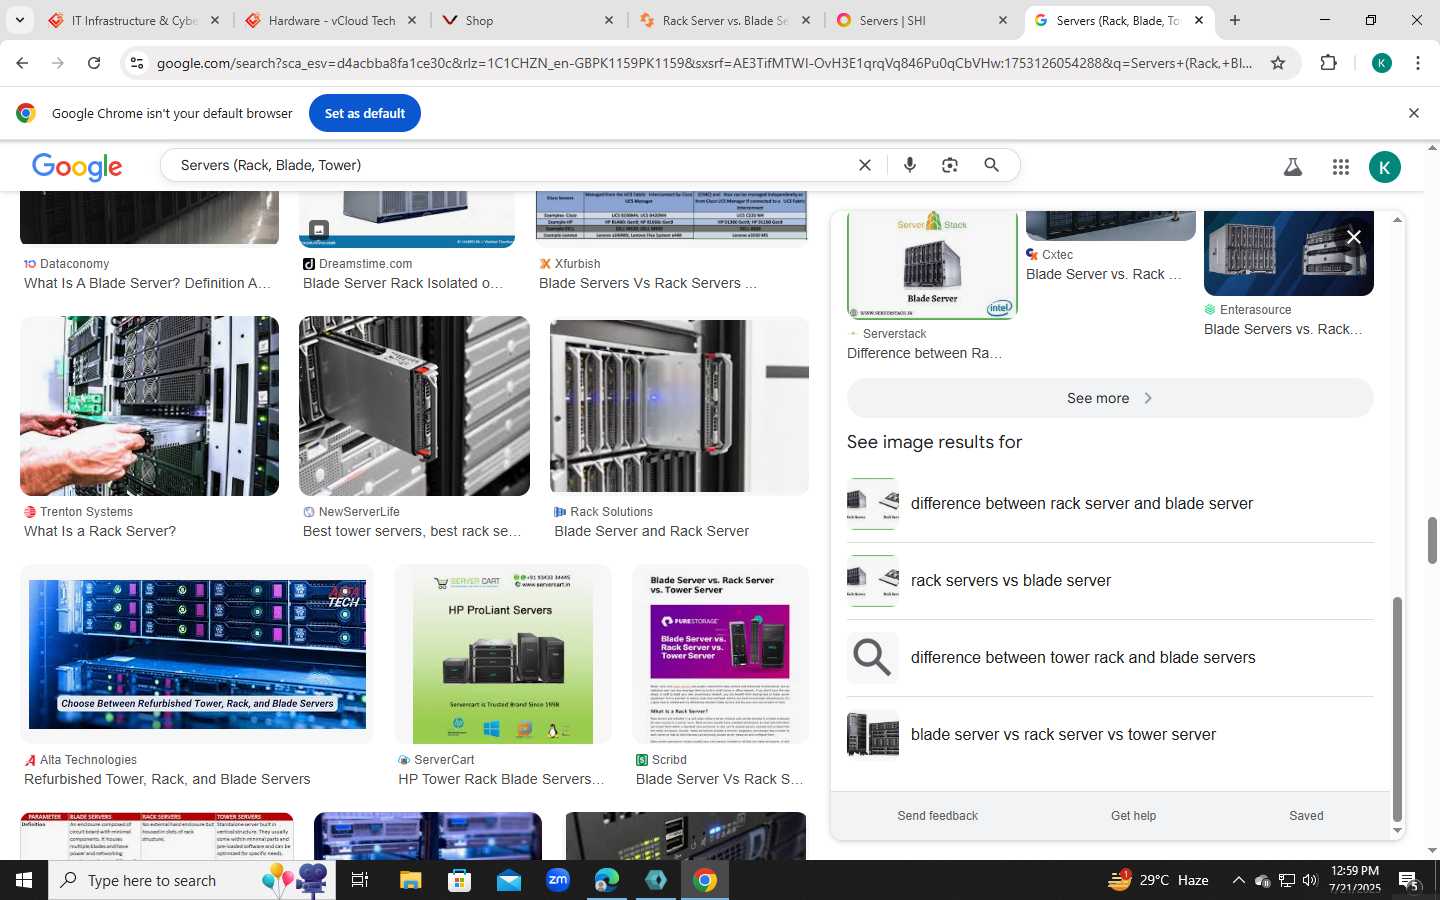Open the Extensions puzzle icon
Viewport: 1440px width, 900px height.
1328,63
